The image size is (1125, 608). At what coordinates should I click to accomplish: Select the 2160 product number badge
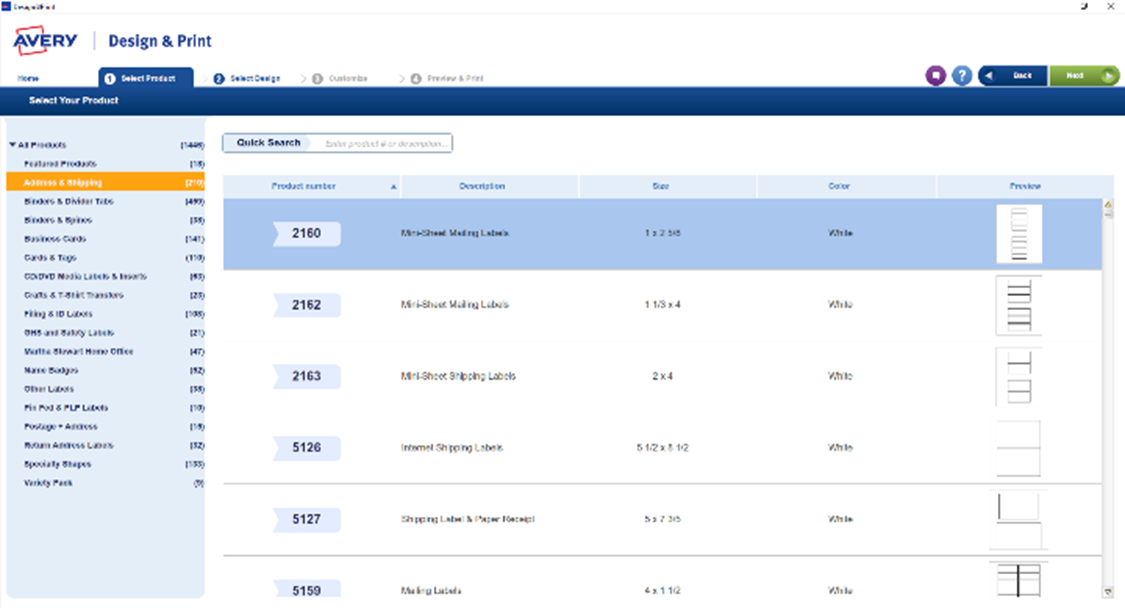[306, 234]
